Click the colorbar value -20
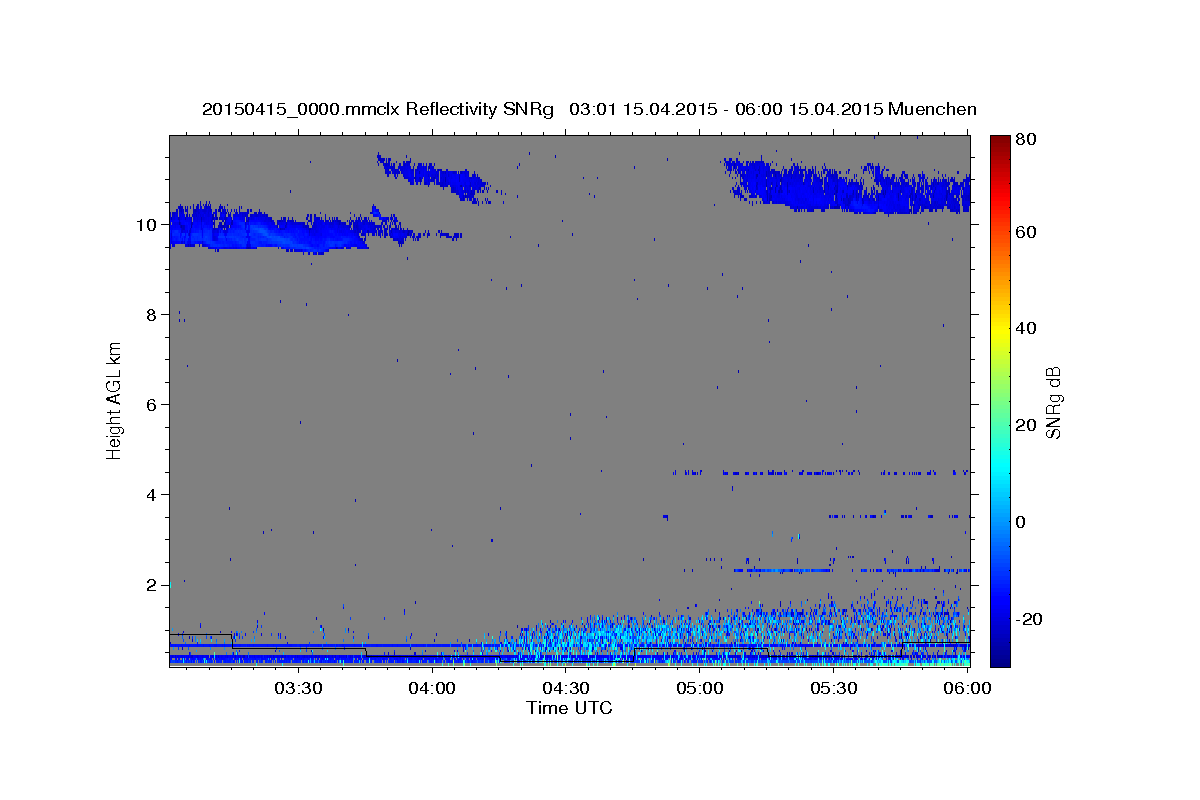The height and width of the screenshot is (800, 1200). point(1029,618)
